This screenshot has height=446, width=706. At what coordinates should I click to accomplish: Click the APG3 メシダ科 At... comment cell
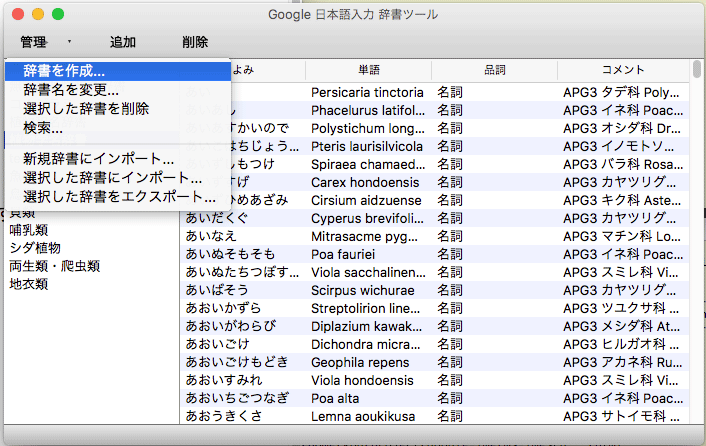[622, 326]
